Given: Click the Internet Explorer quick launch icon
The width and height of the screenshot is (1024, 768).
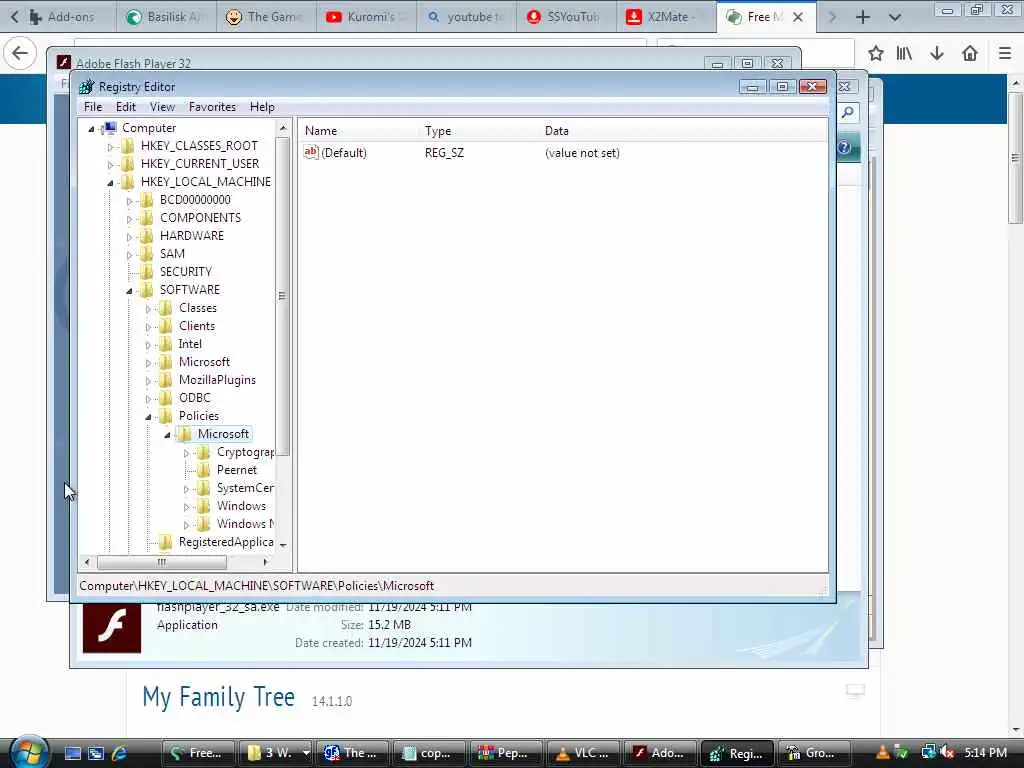Looking at the screenshot, I should click(x=120, y=753).
